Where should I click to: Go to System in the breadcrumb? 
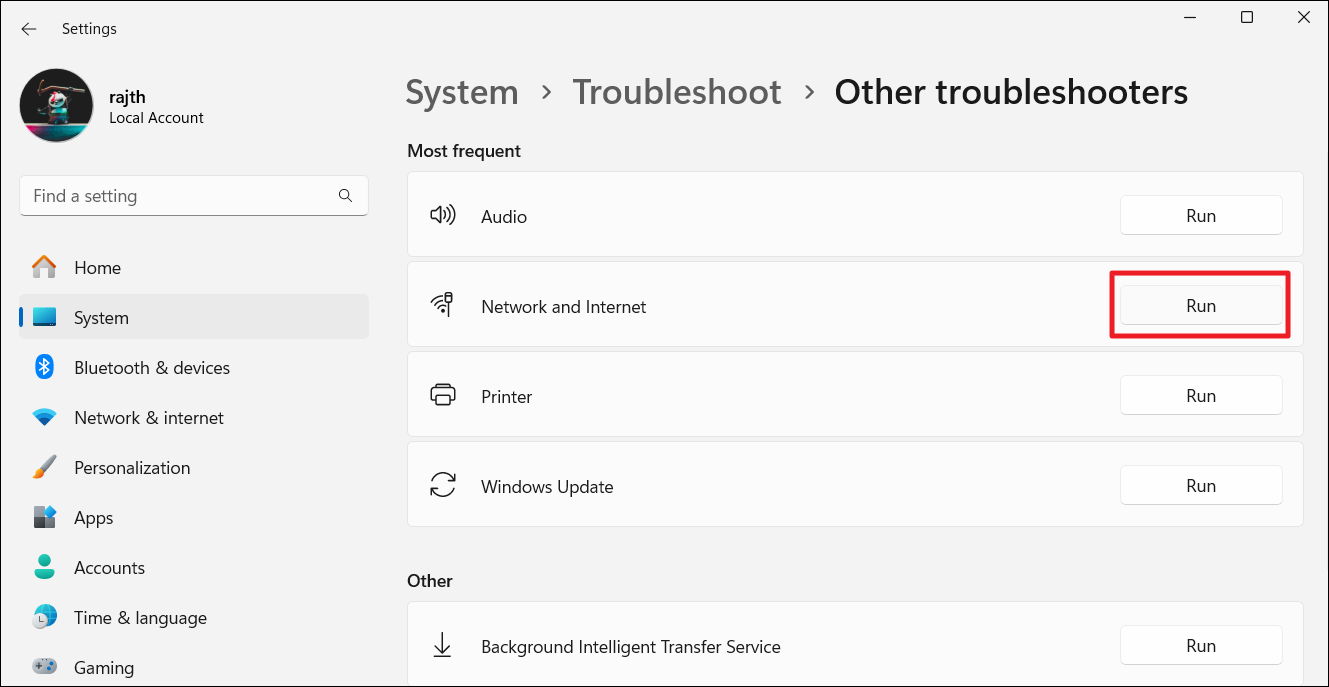462,92
